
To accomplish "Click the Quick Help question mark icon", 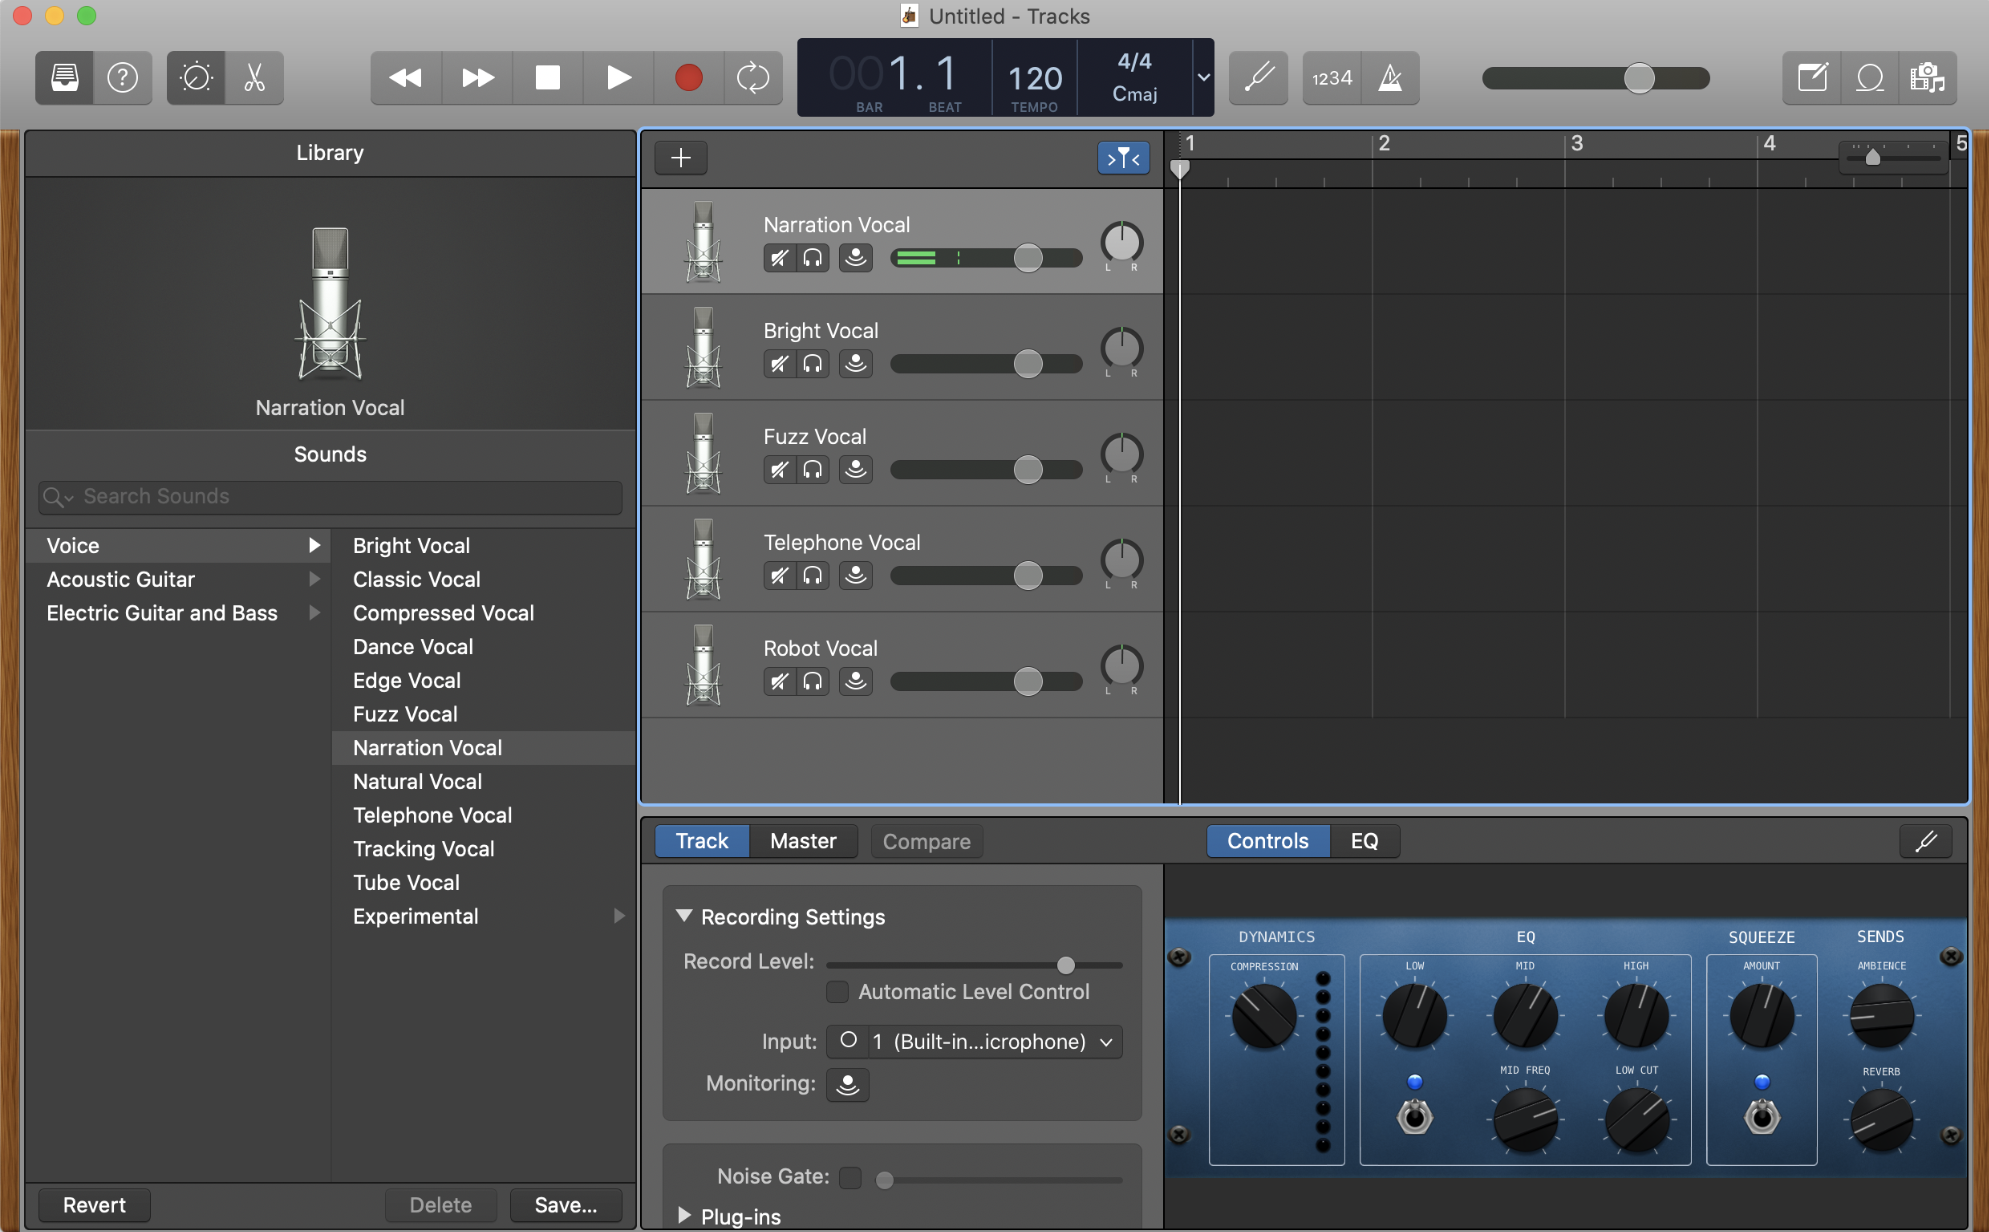I will tap(123, 78).
